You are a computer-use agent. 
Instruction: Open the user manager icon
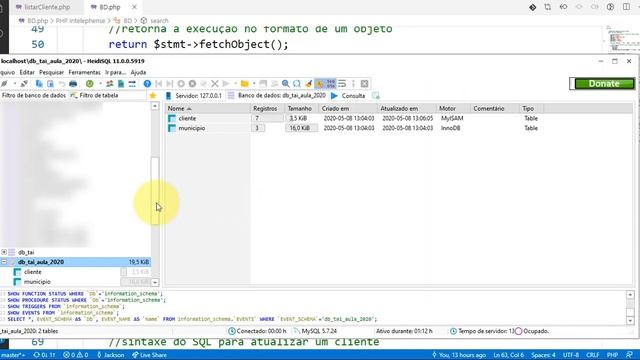click(109, 84)
